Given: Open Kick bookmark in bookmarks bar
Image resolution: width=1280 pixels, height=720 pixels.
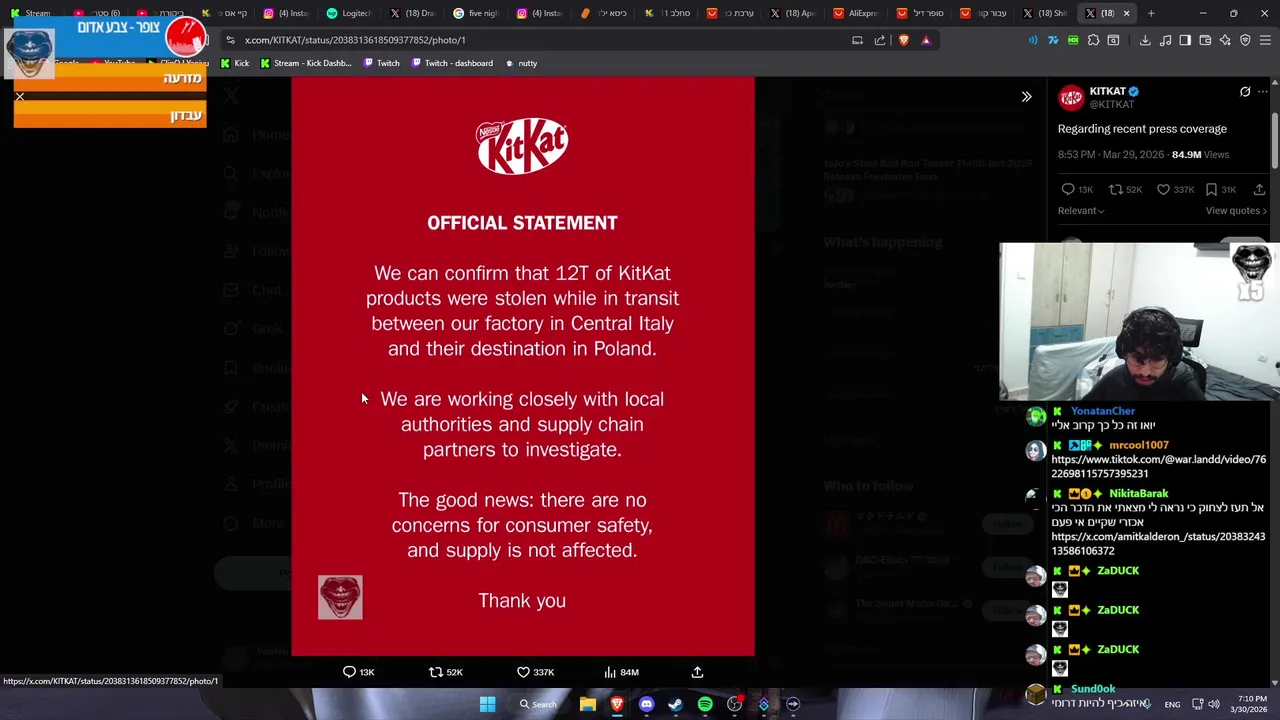Looking at the screenshot, I should (235, 63).
